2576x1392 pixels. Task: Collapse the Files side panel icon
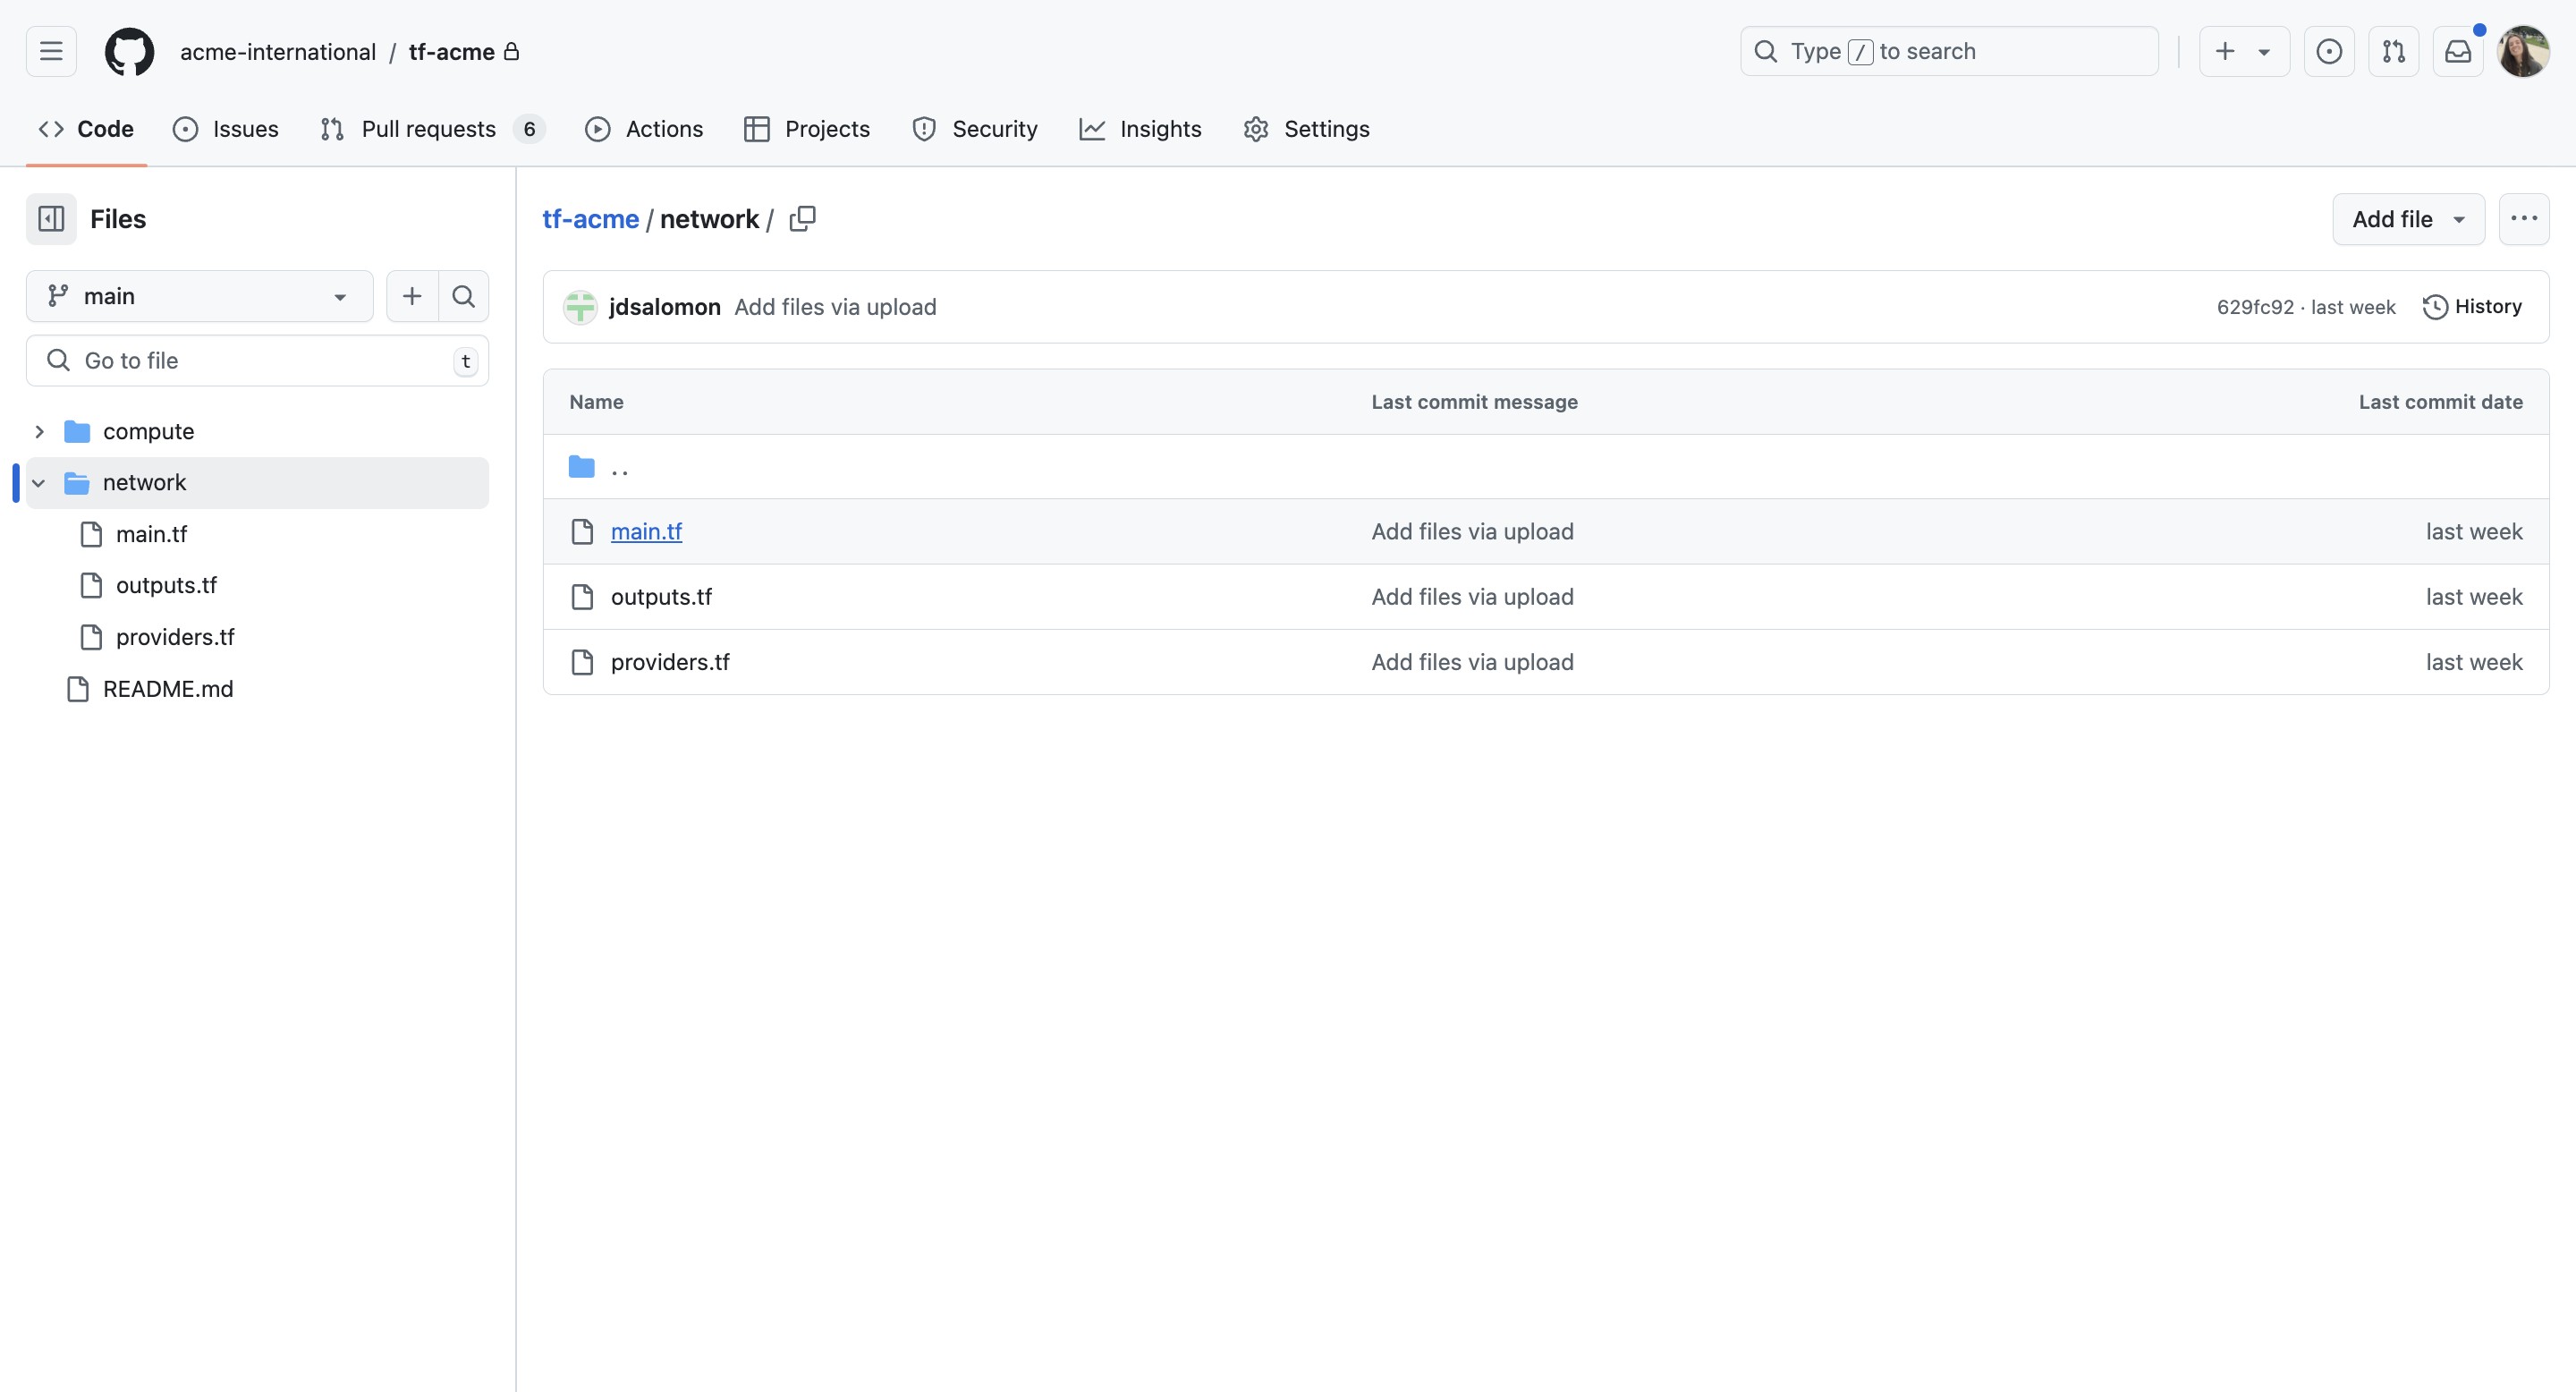pyautogui.click(x=51, y=219)
